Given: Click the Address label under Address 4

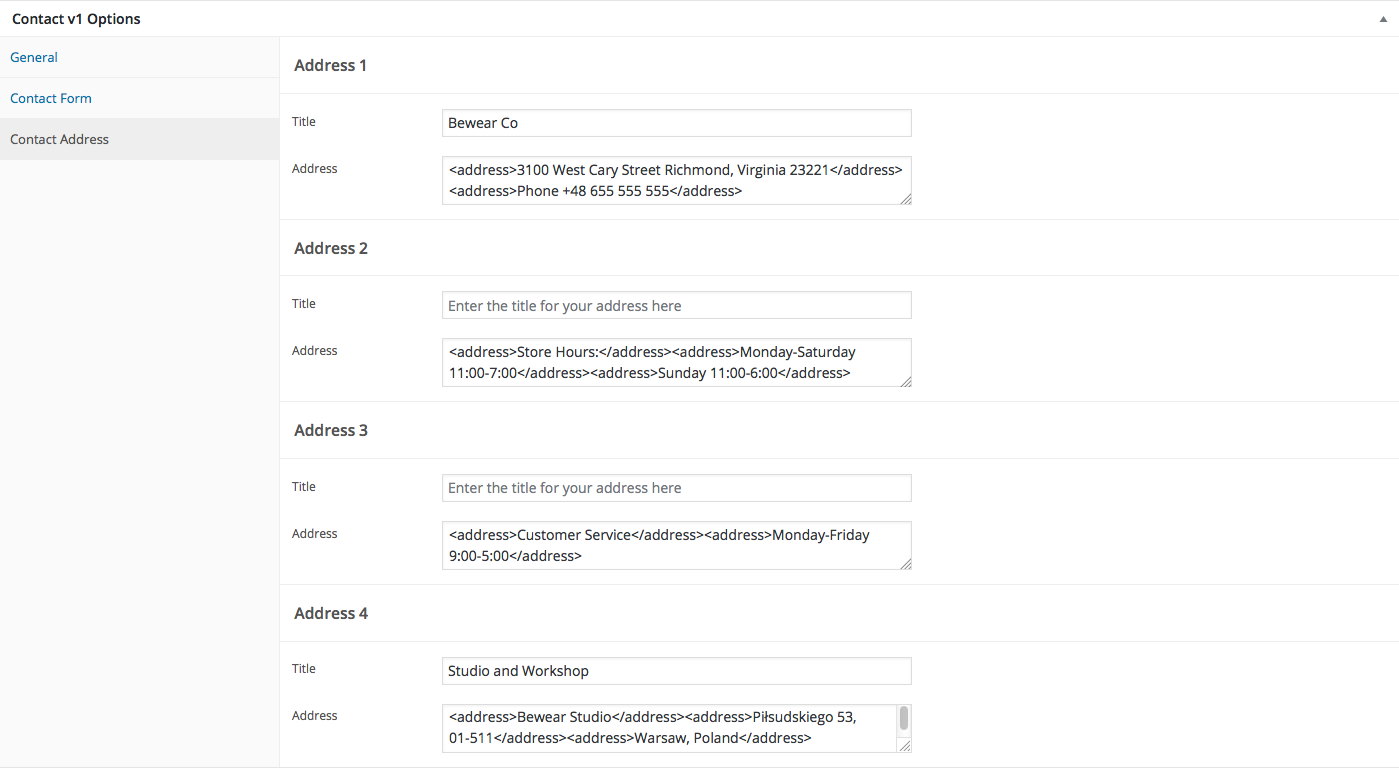Looking at the screenshot, I should (x=315, y=715).
